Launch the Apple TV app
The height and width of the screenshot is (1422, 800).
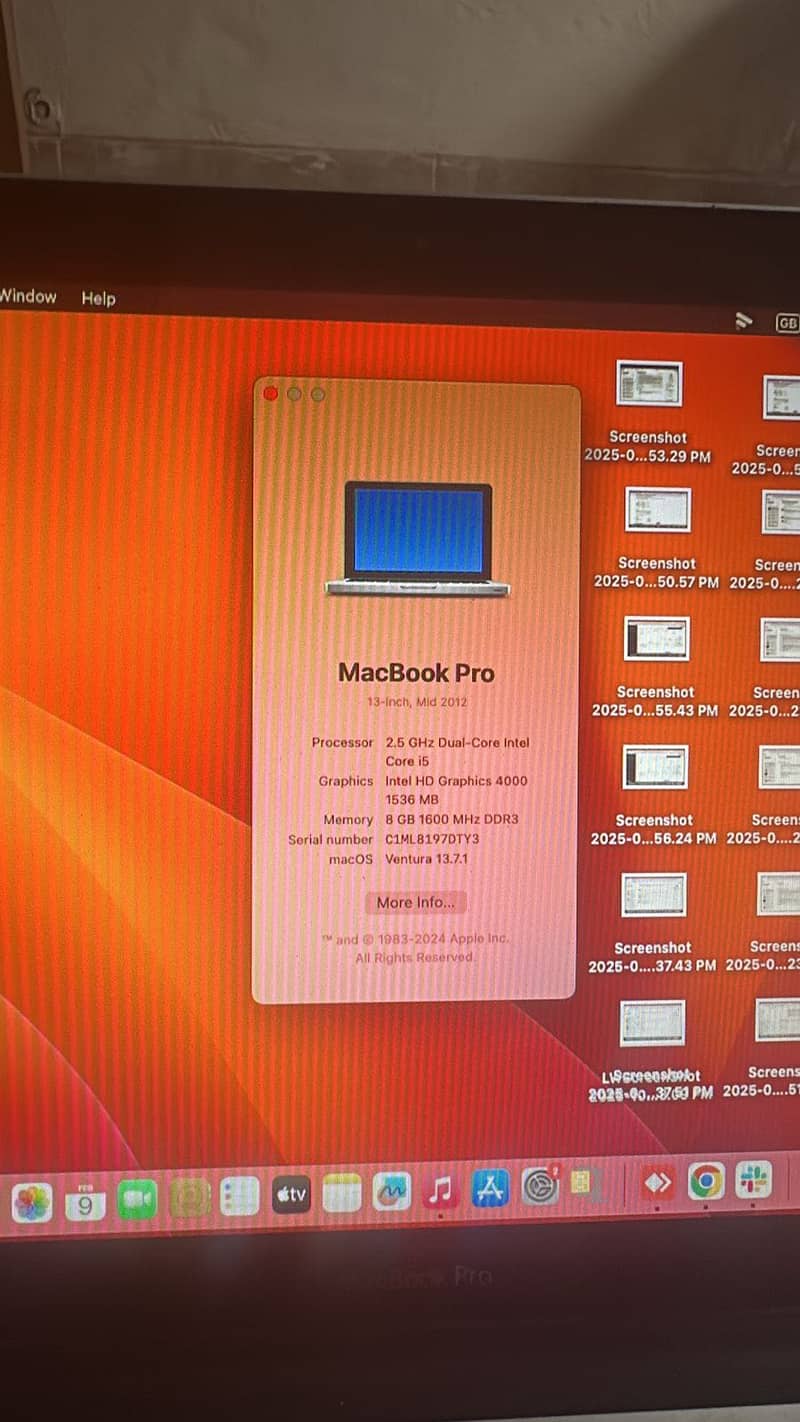tap(291, 1194)
